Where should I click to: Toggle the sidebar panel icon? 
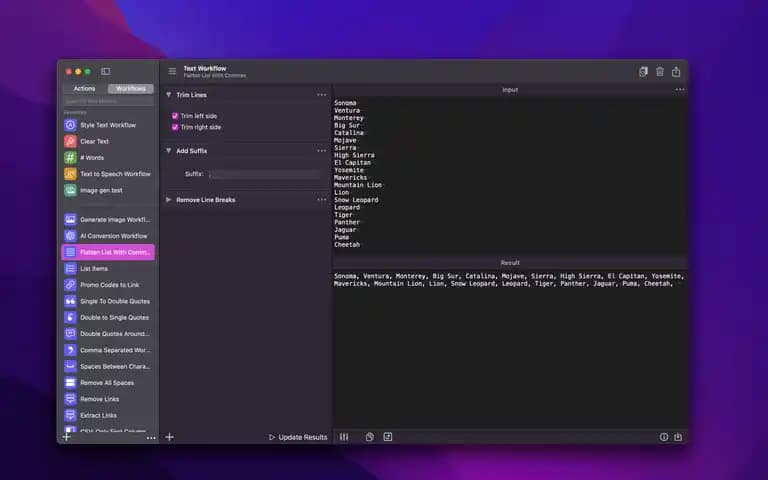pos(105,72)
